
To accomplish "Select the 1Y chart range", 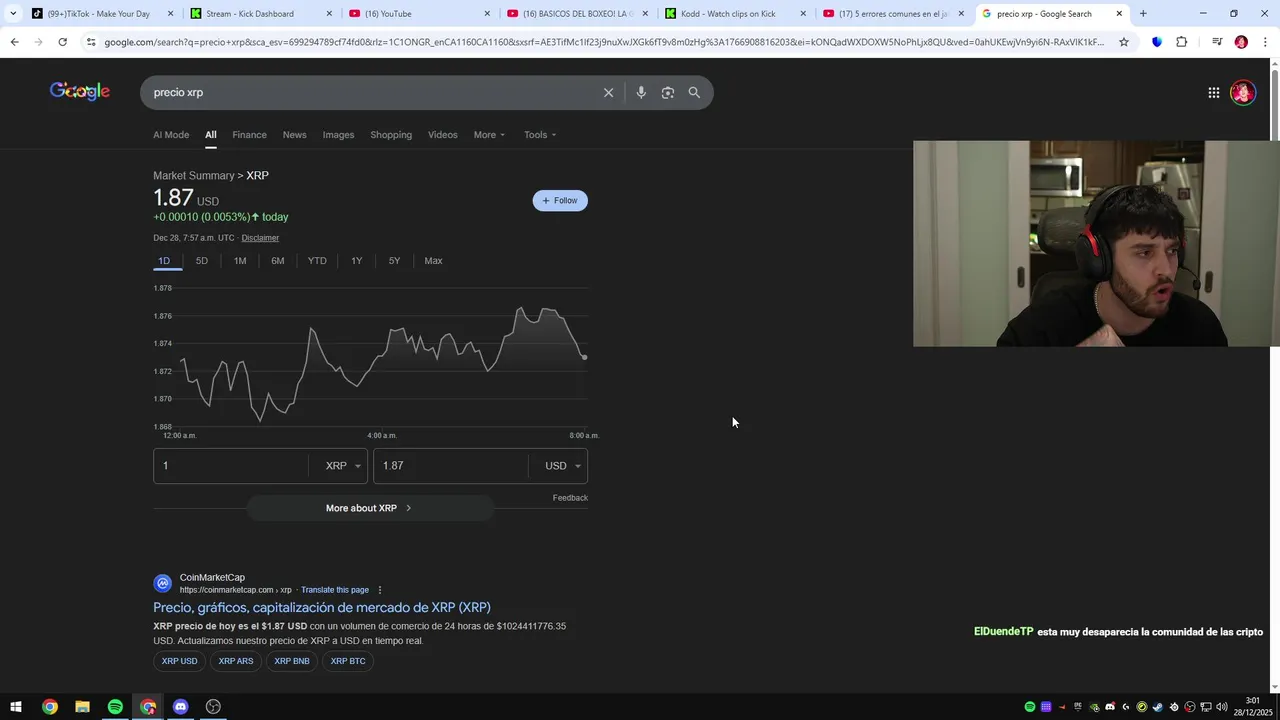I will coord(357,261).
